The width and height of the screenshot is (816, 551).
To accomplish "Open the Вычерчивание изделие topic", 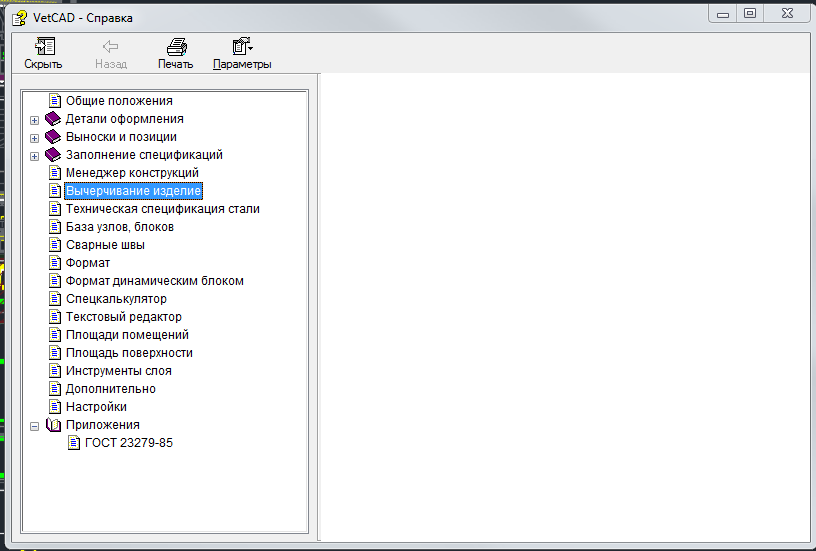I will click(133, 190).
